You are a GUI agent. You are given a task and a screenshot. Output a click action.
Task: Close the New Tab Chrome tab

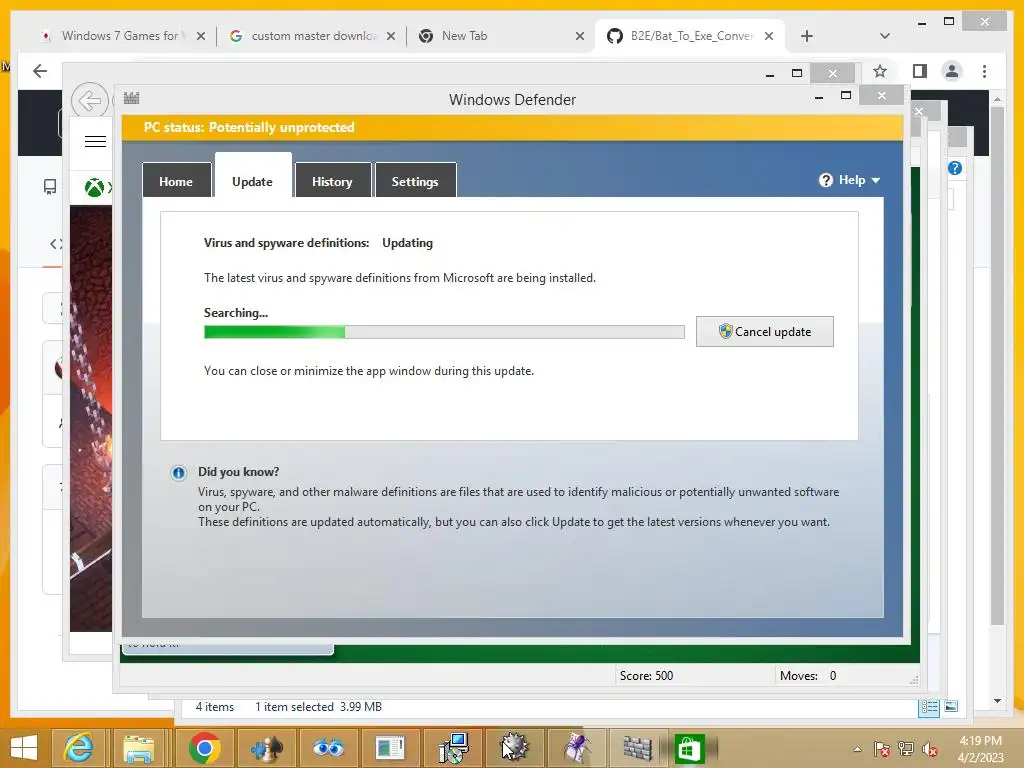click(579, 37)
